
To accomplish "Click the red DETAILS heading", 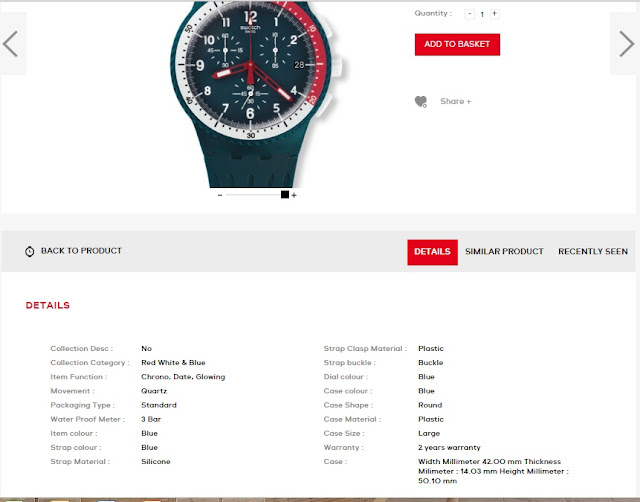I will click(48, 305).
